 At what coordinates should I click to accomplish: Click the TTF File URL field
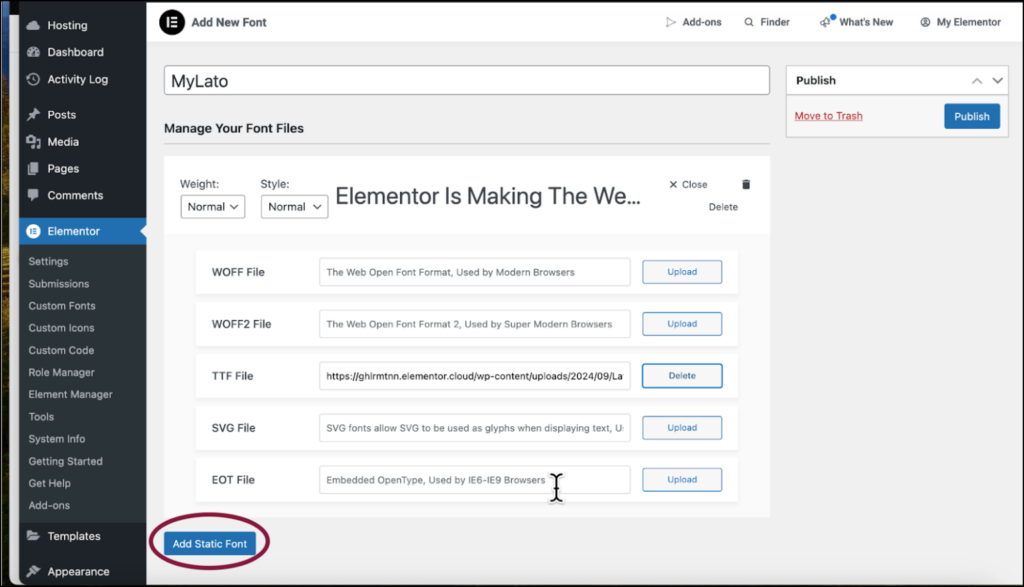click(475, 376)
